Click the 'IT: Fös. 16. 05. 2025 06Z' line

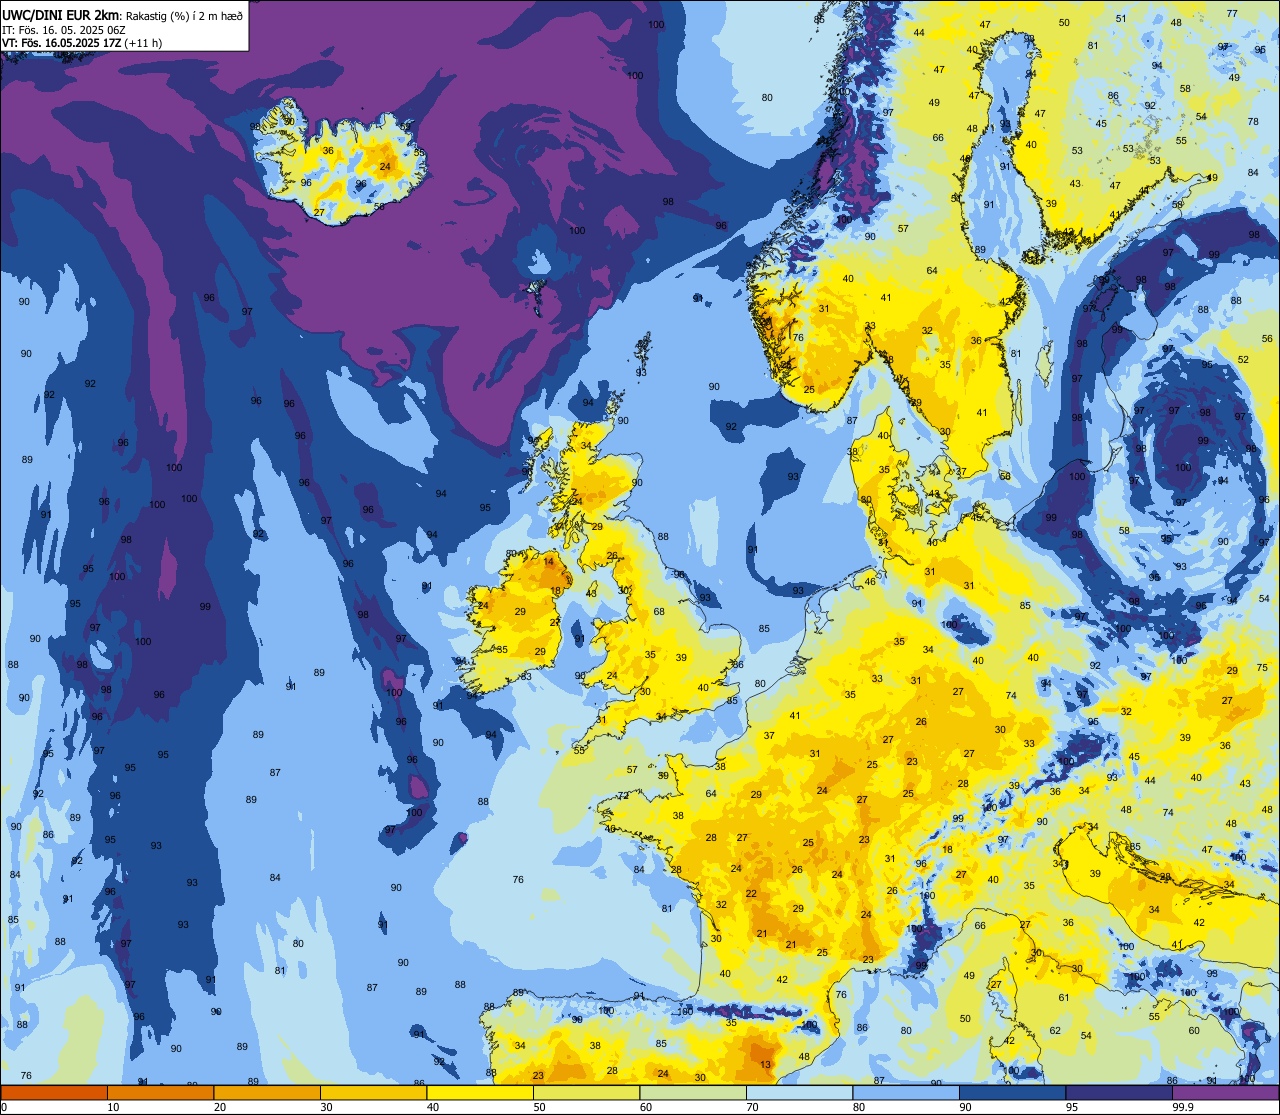tap(64, 30)
